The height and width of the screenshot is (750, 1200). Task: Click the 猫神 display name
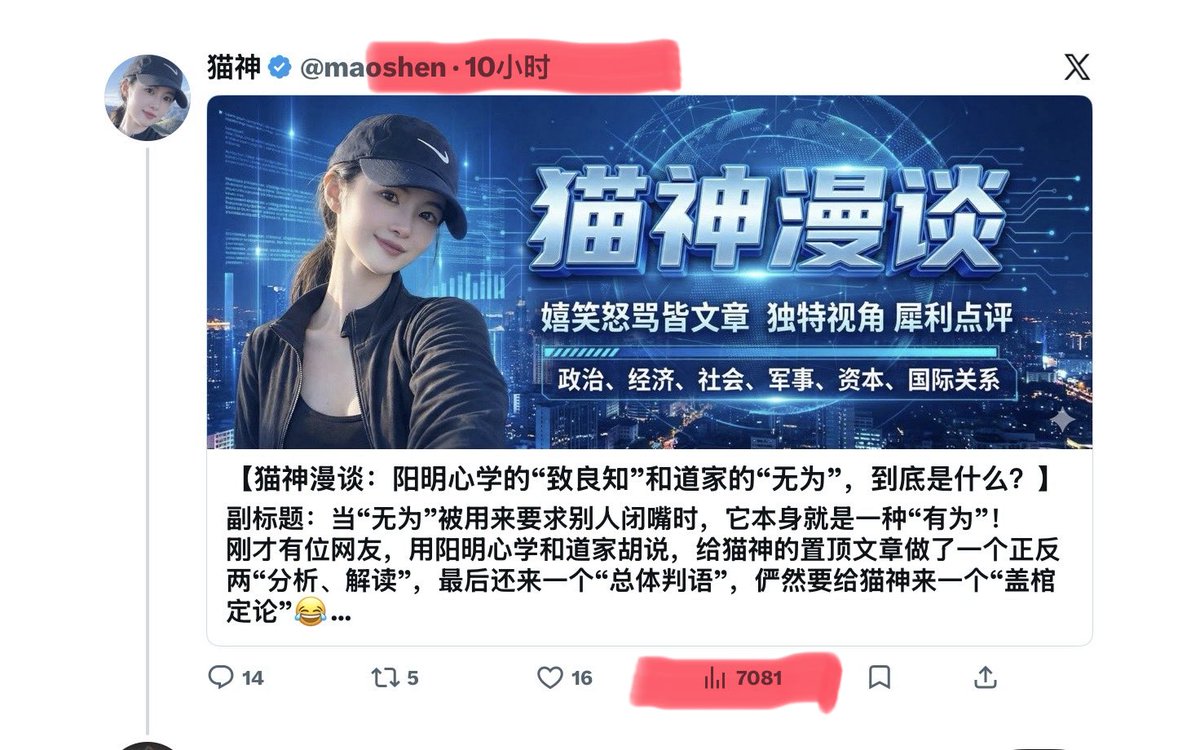tap(234, 67)
